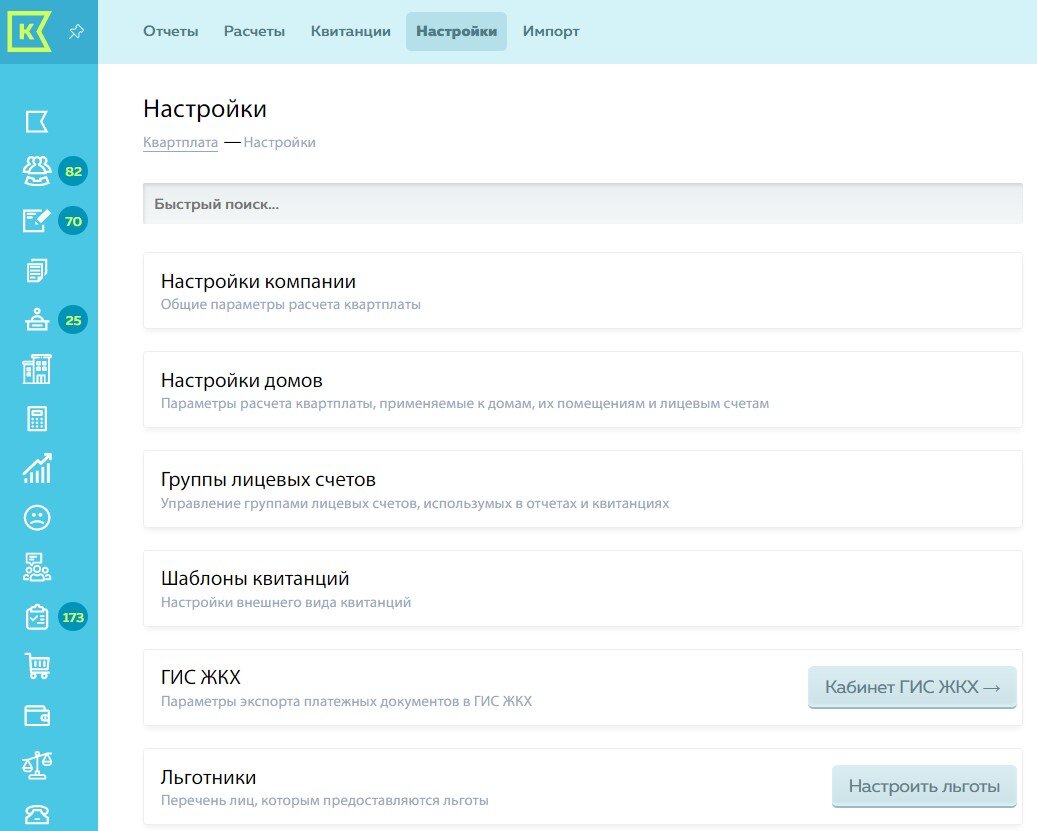Follow the Квартплата breadcrumb link

tap(180, 141)
